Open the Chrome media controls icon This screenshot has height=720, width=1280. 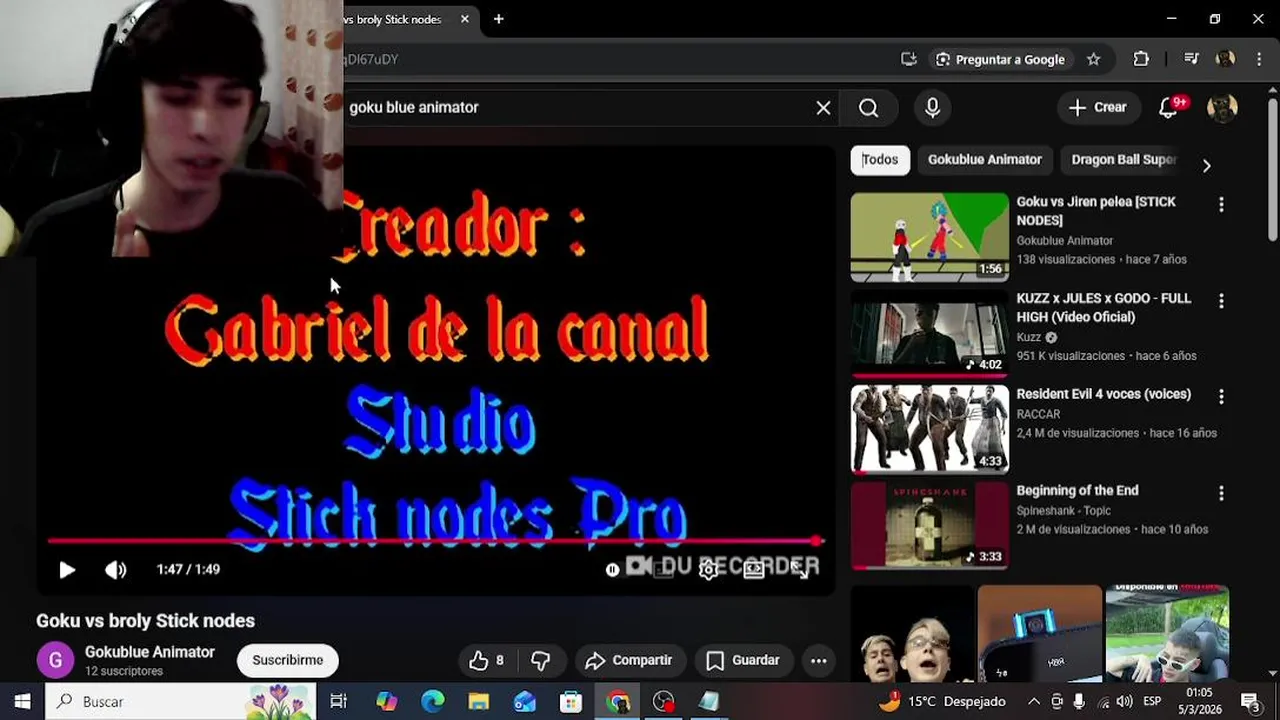click(x=1191, y=59)
